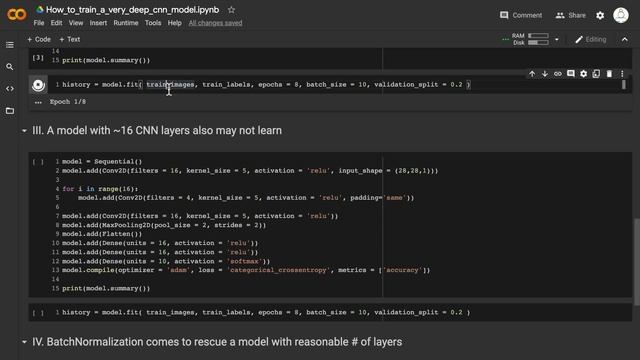Add a new Text cell

pos(70,39)
